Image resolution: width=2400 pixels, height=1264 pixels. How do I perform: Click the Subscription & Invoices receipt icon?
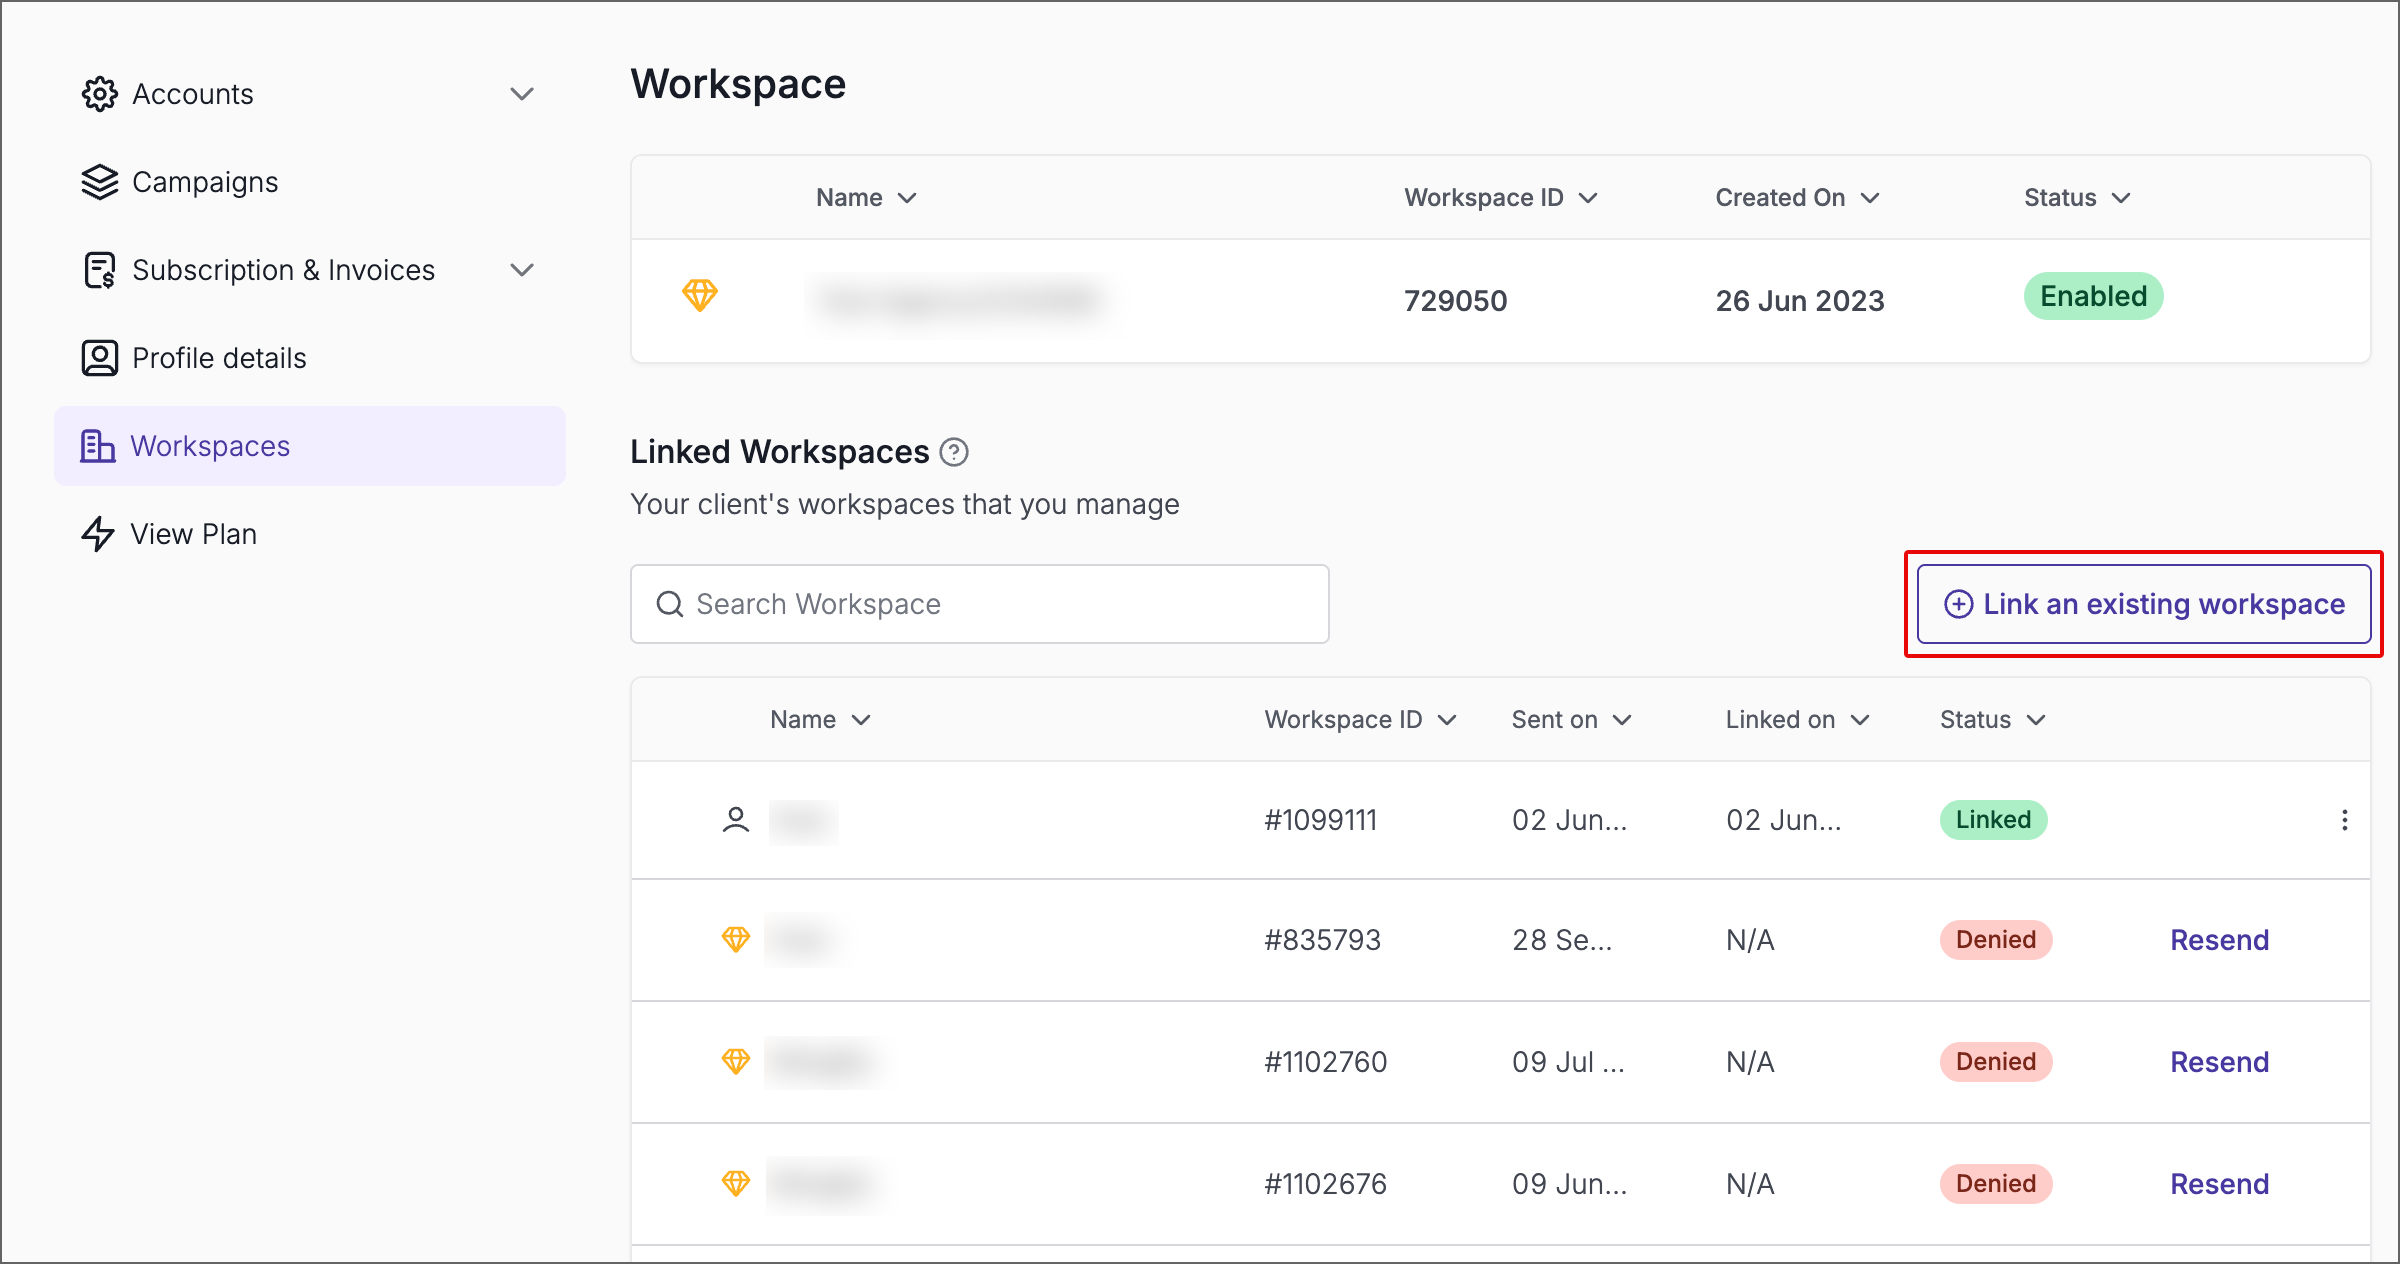99,270
